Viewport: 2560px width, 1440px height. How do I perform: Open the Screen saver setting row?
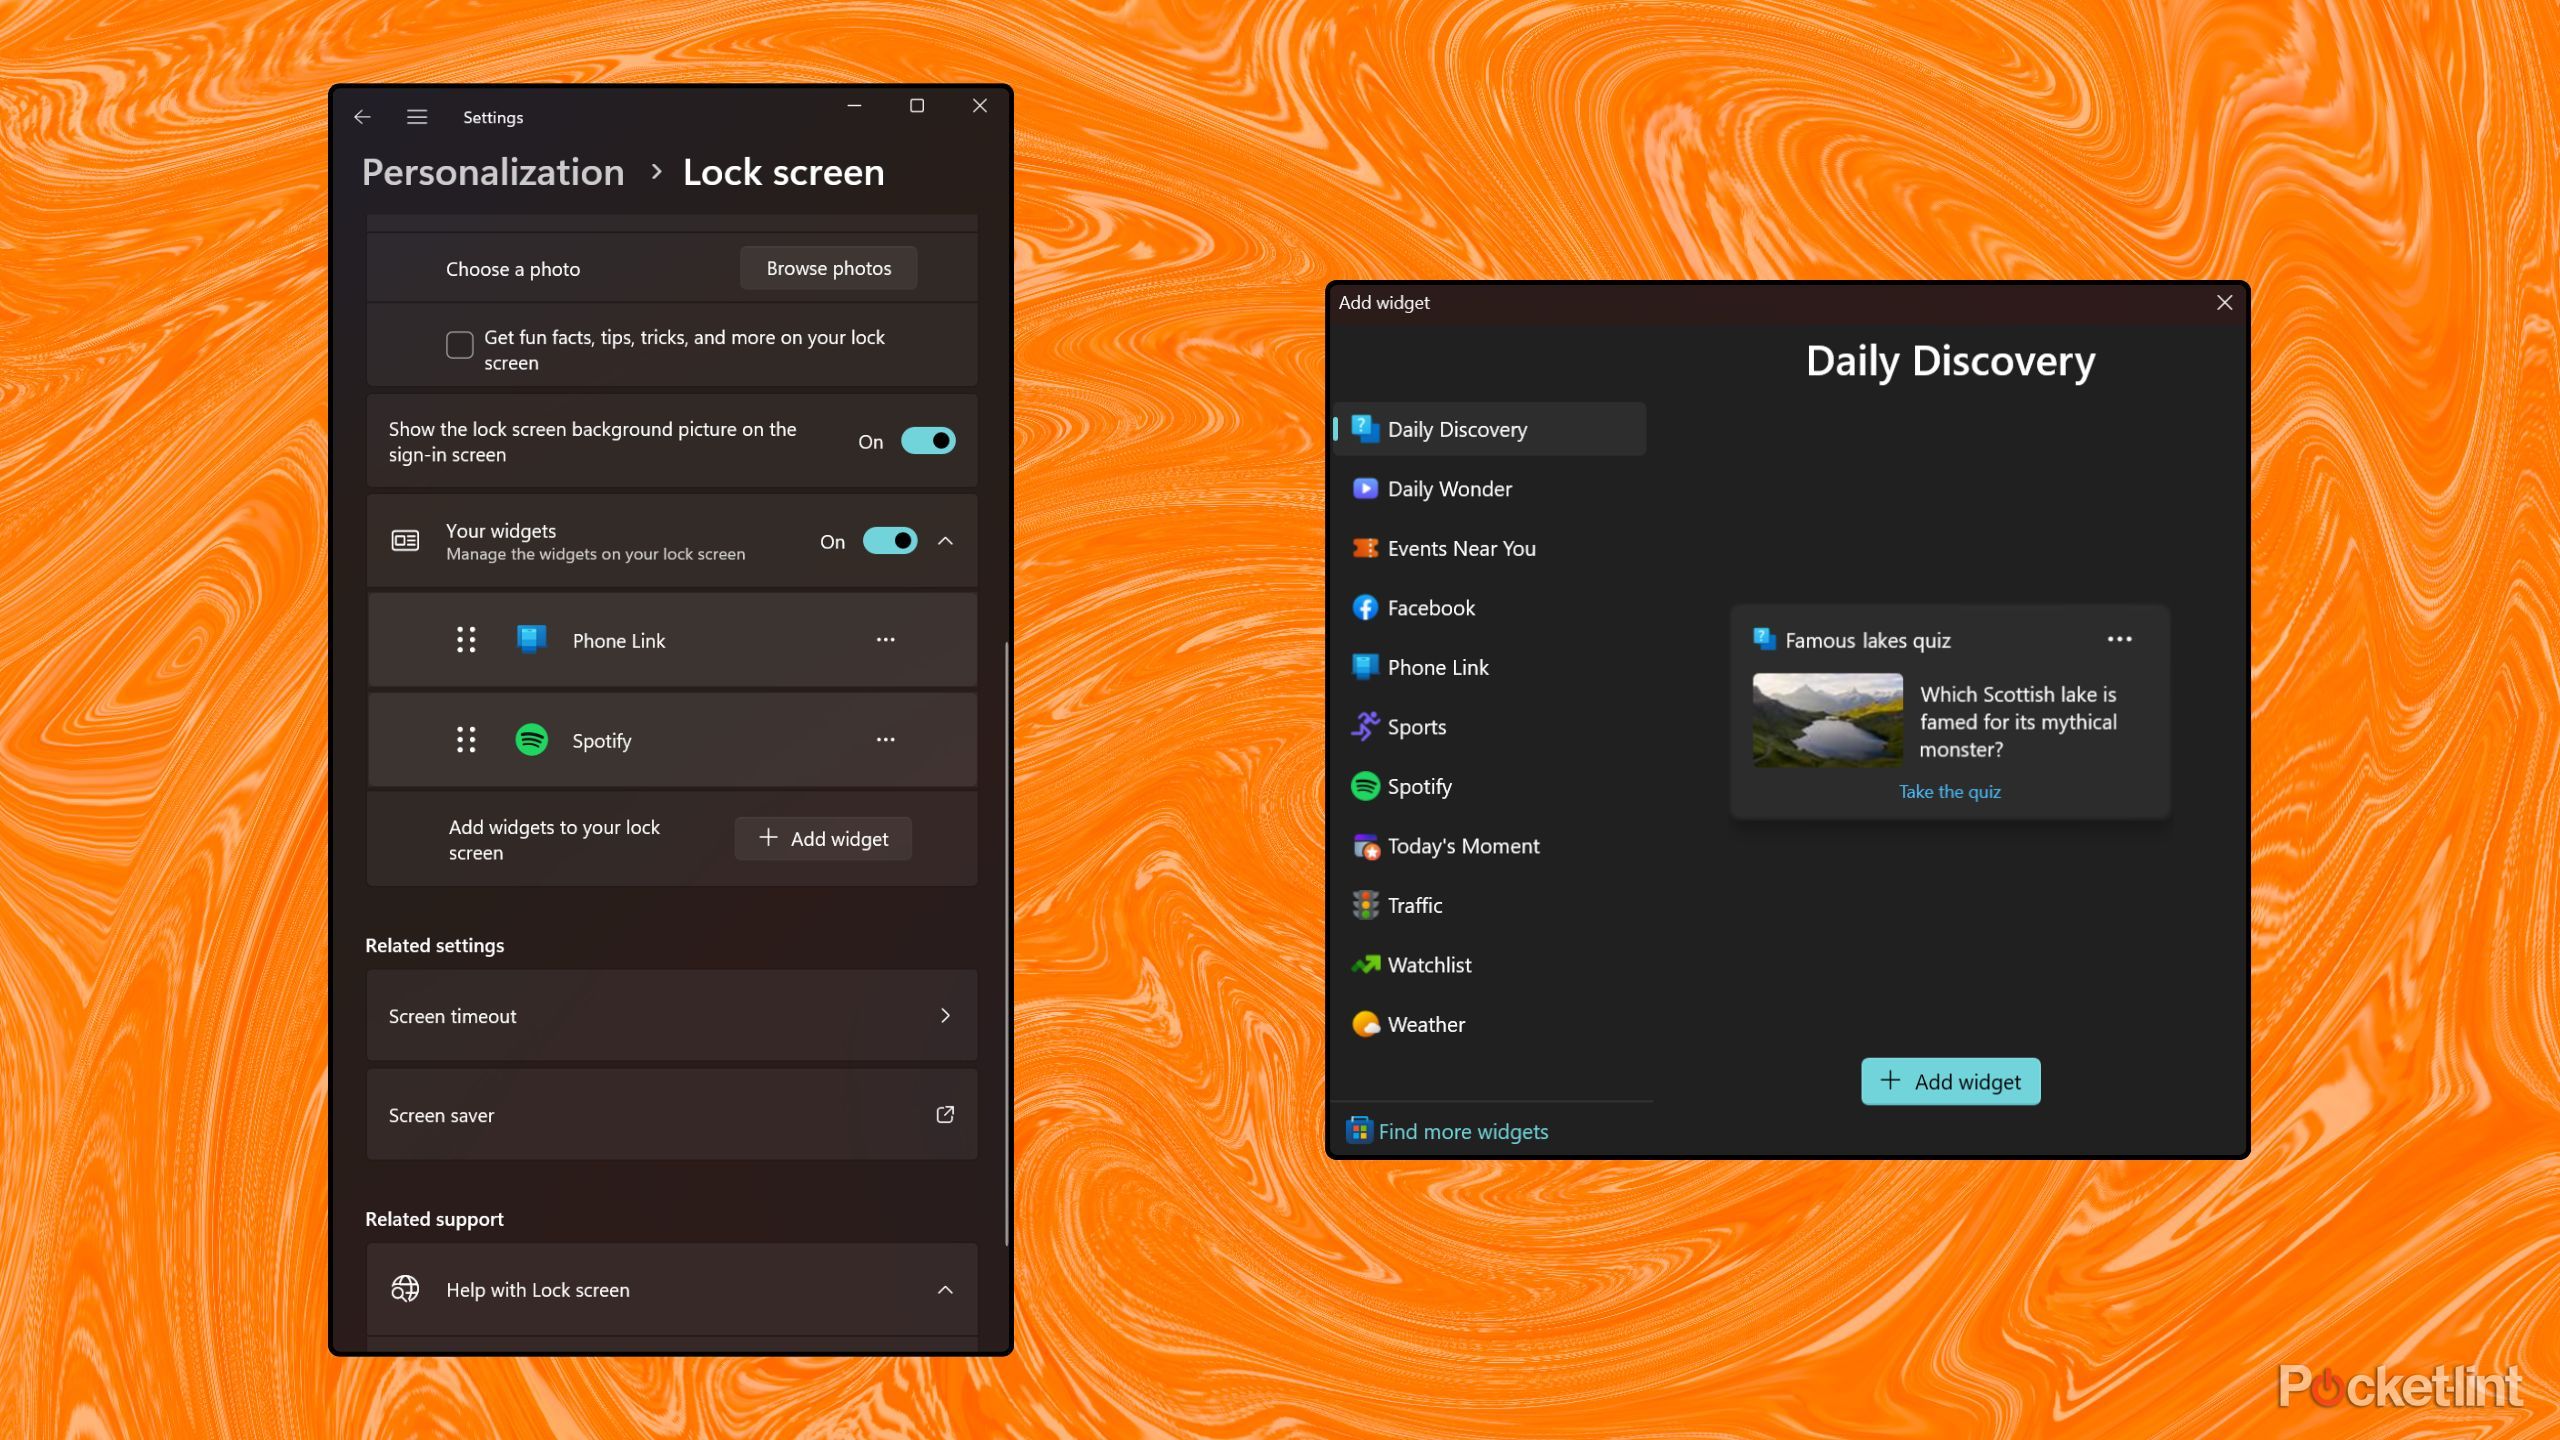(x=672, y=1114)
